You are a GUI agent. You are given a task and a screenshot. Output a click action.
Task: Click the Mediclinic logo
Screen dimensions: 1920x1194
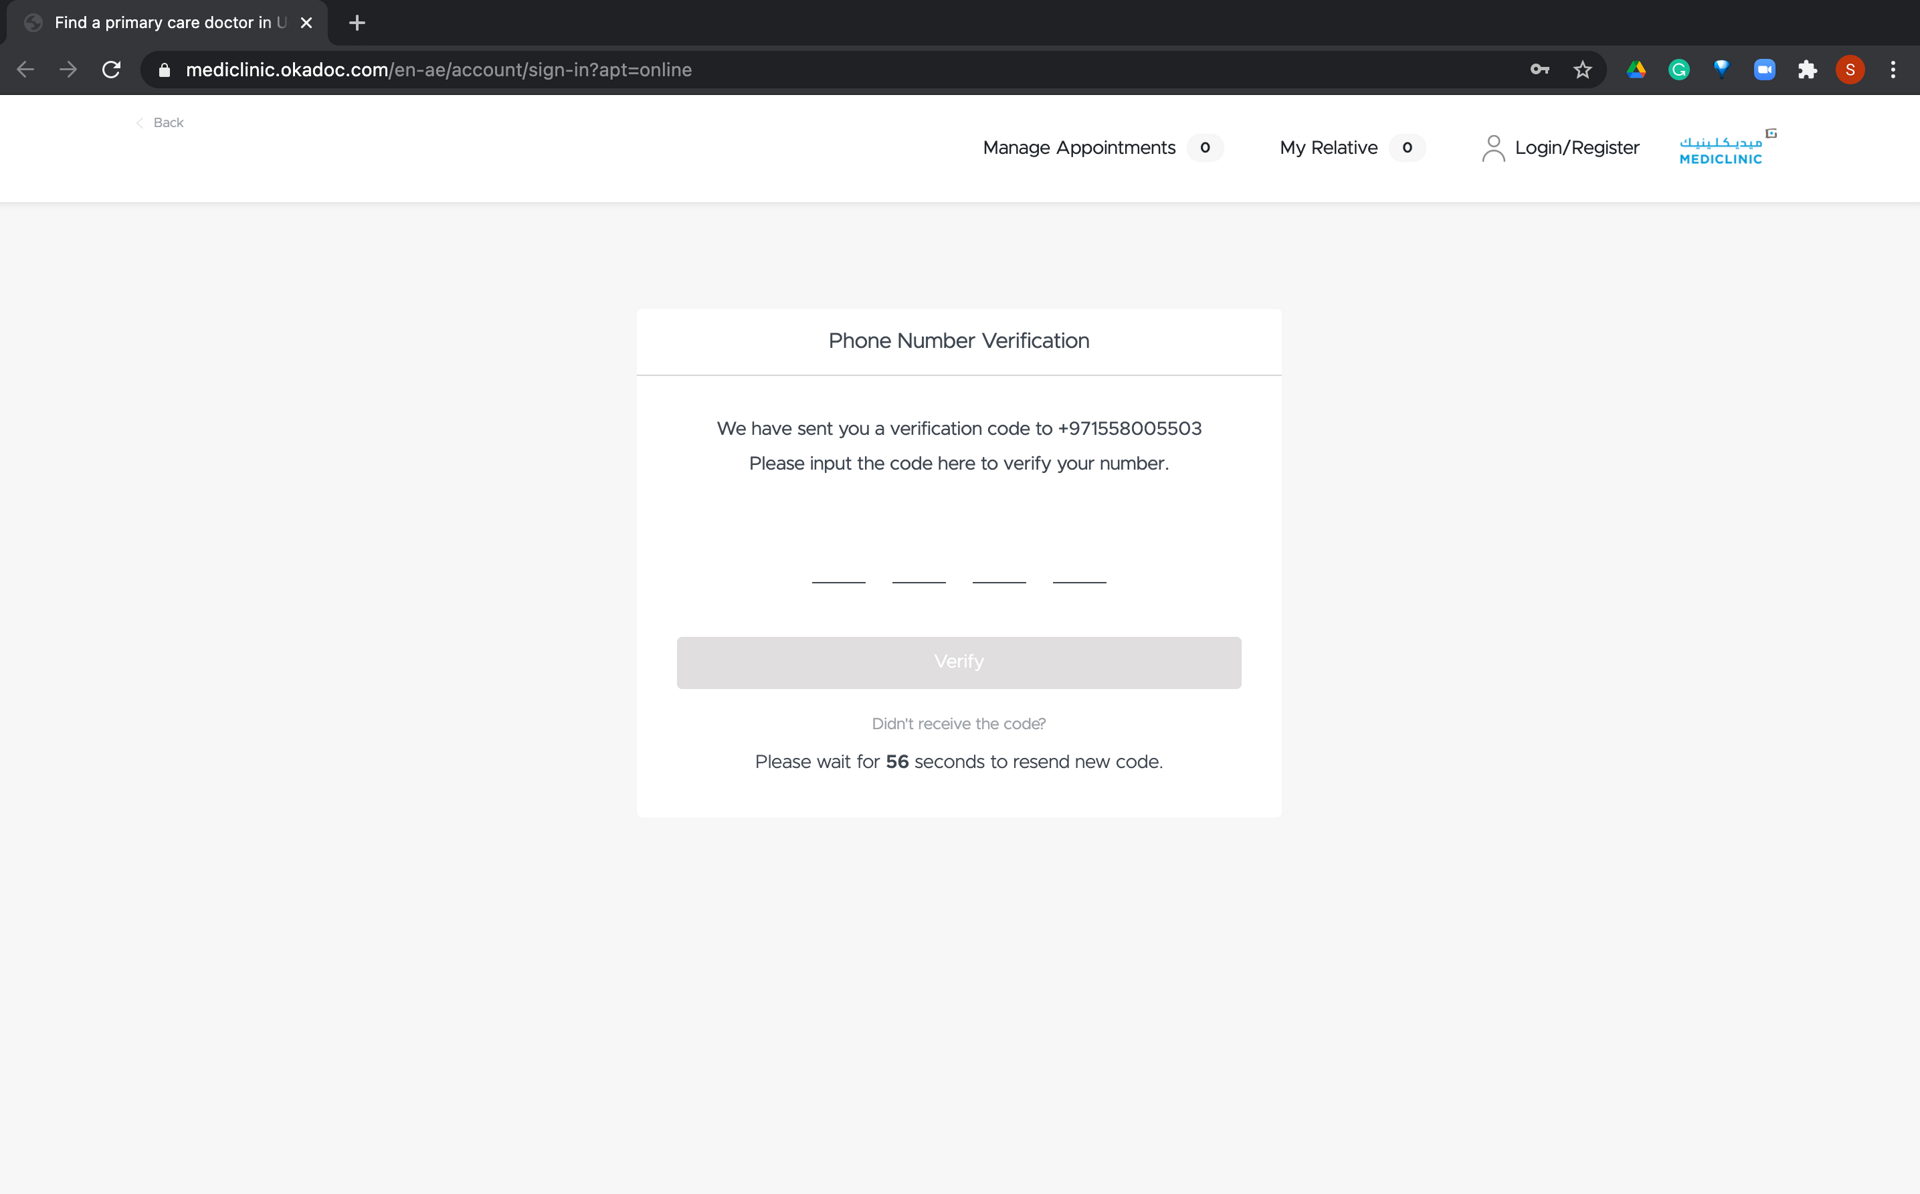pyautogui.click(x=1724, y=148)
